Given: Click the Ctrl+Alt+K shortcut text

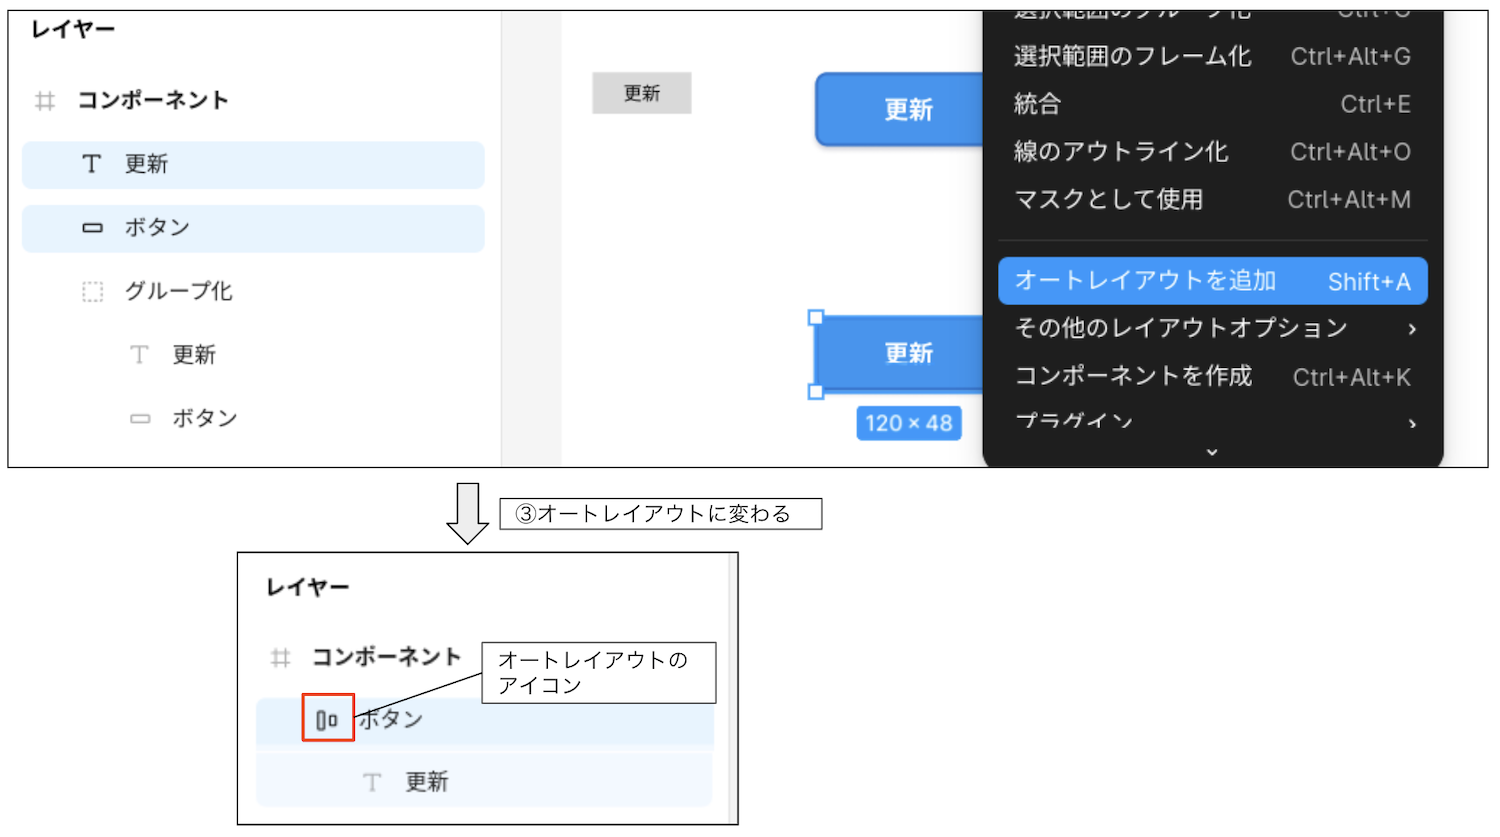Looking at the screenshot, I should [x=1352, y=377].
